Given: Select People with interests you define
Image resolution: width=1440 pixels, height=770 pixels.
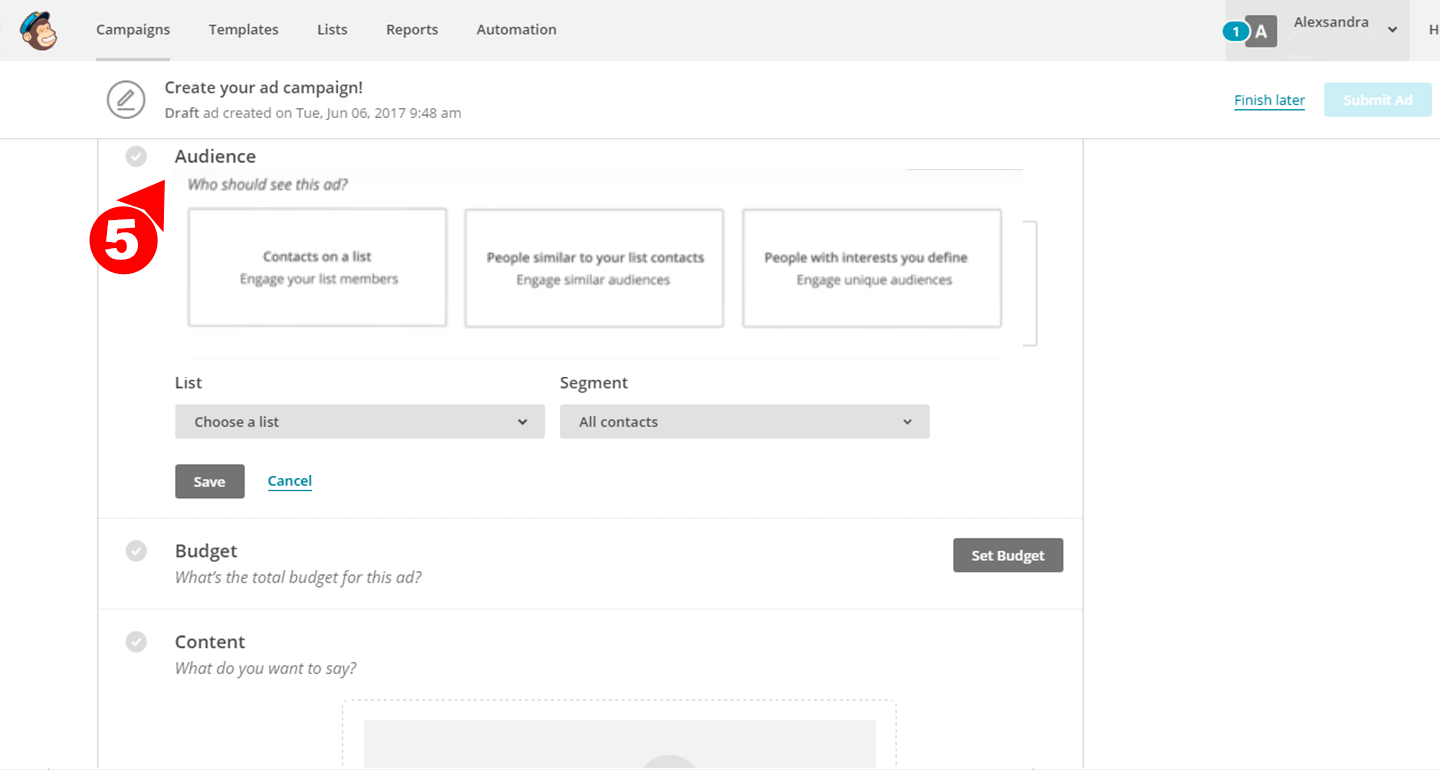Looking at the screenshot, I should pyautogui.click(x=871, y=268).
